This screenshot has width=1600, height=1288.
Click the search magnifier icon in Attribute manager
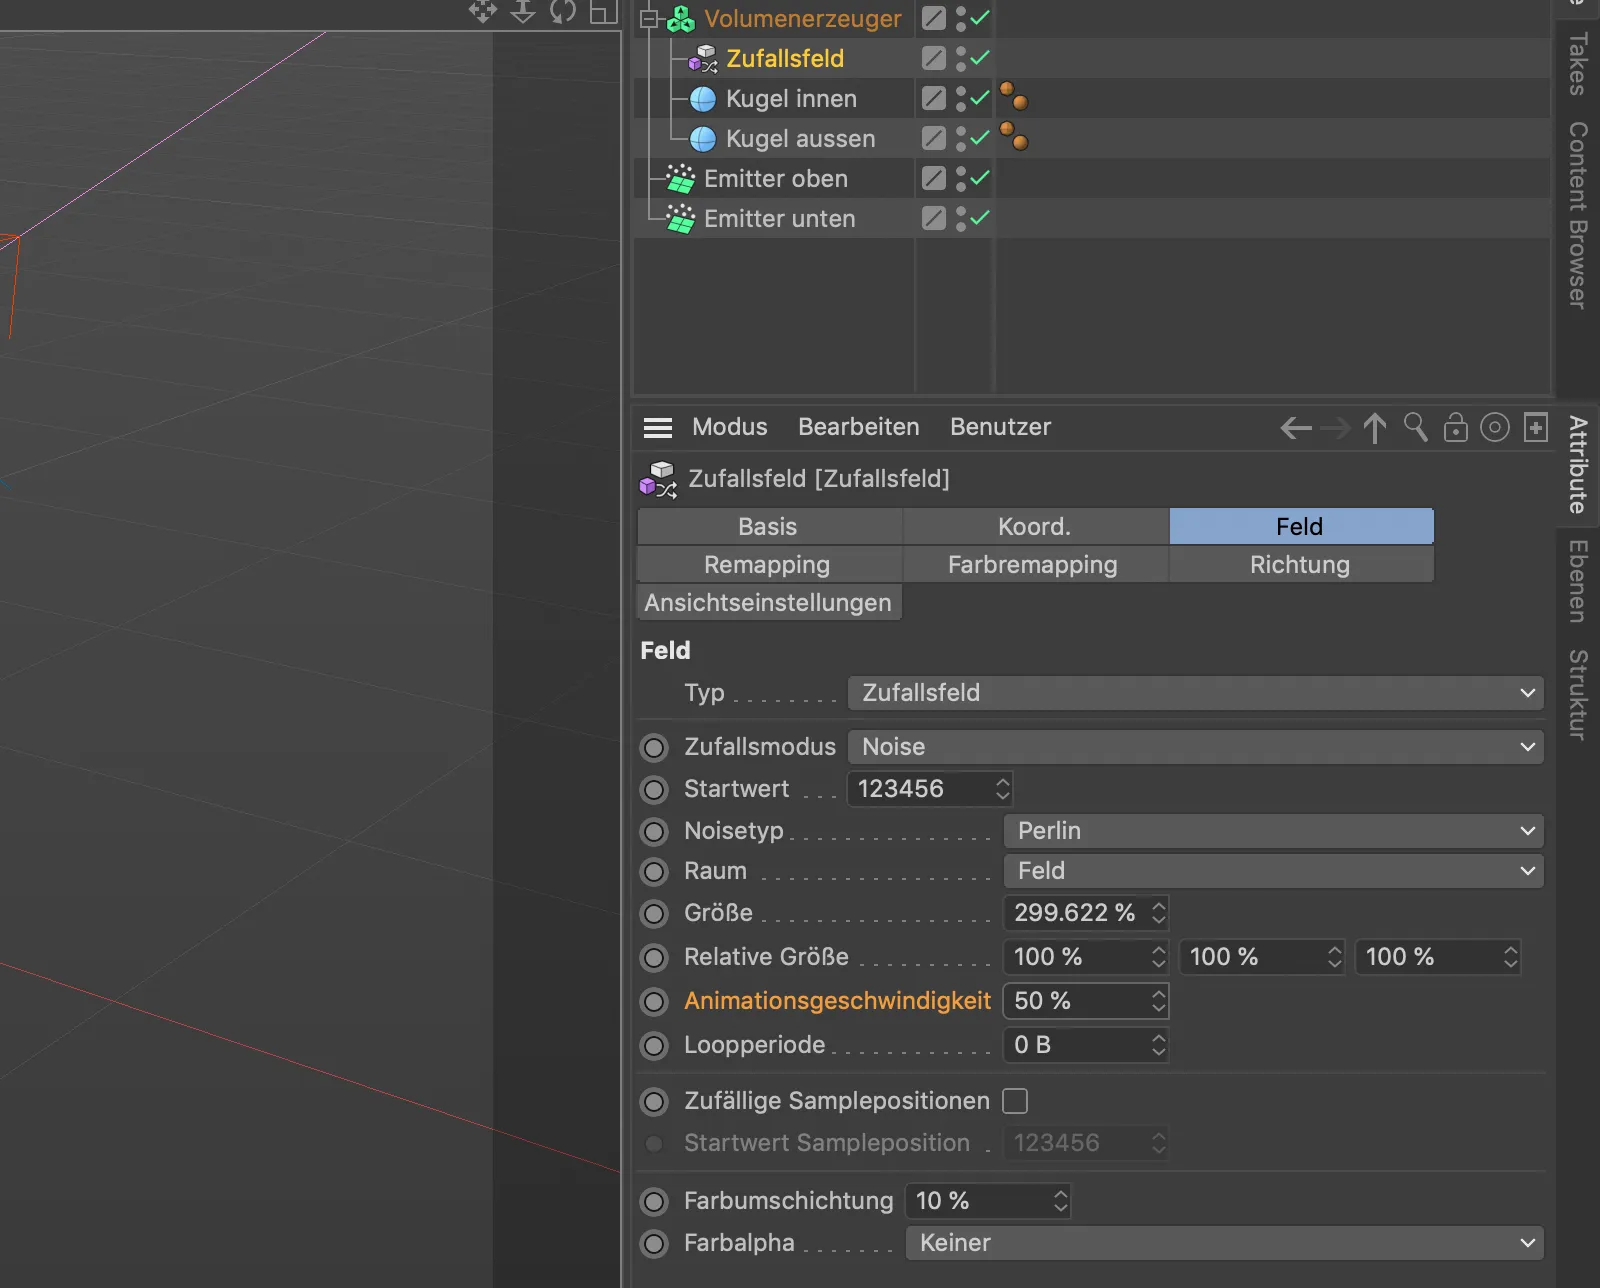tap(1415, 428)
